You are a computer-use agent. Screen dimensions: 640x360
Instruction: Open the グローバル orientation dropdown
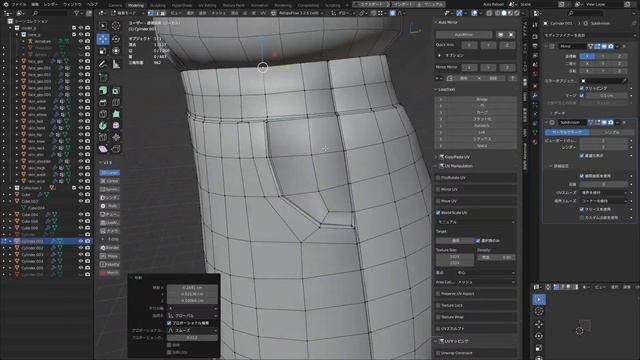(192, 316)
